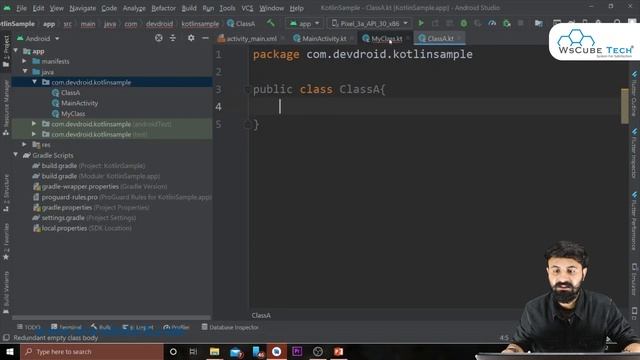Click the editor vertical scrollbar thumb
Image resolution: width=640 pixels, height=360 pixels.
pos(624,106)
